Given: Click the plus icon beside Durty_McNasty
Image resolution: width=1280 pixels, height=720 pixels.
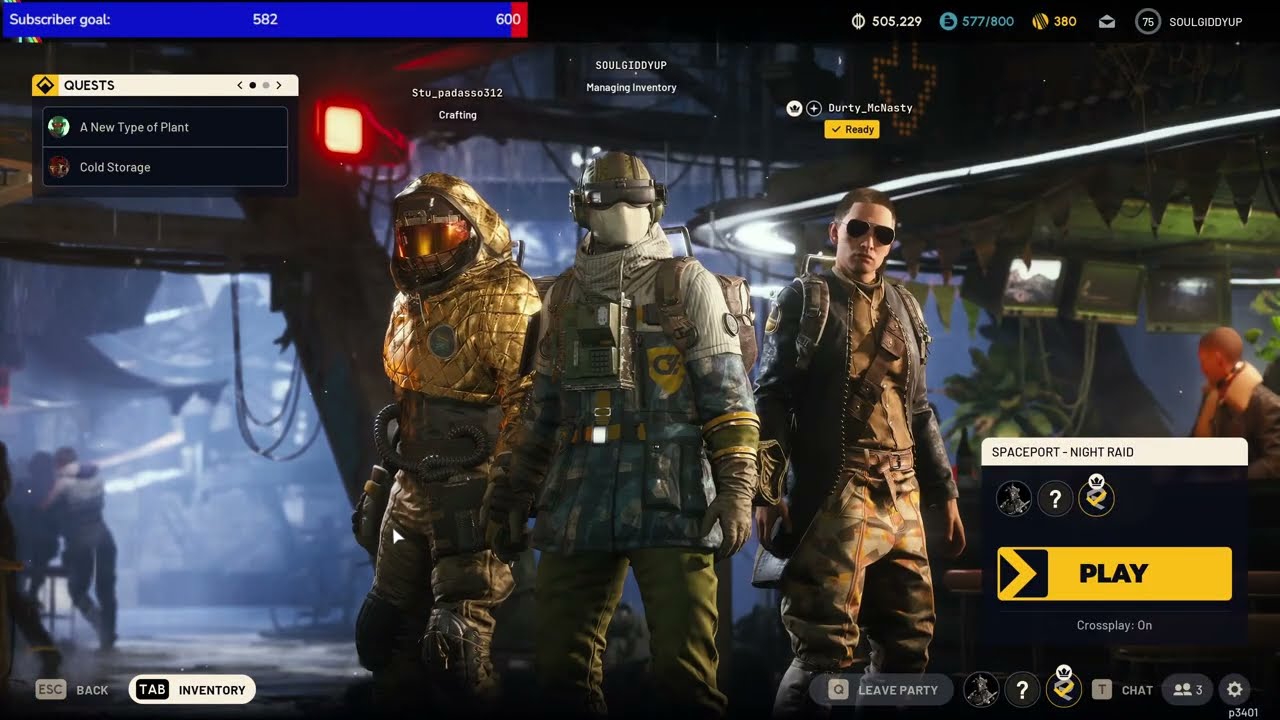Looking at the screenshot, I should (x=814, y=108).
